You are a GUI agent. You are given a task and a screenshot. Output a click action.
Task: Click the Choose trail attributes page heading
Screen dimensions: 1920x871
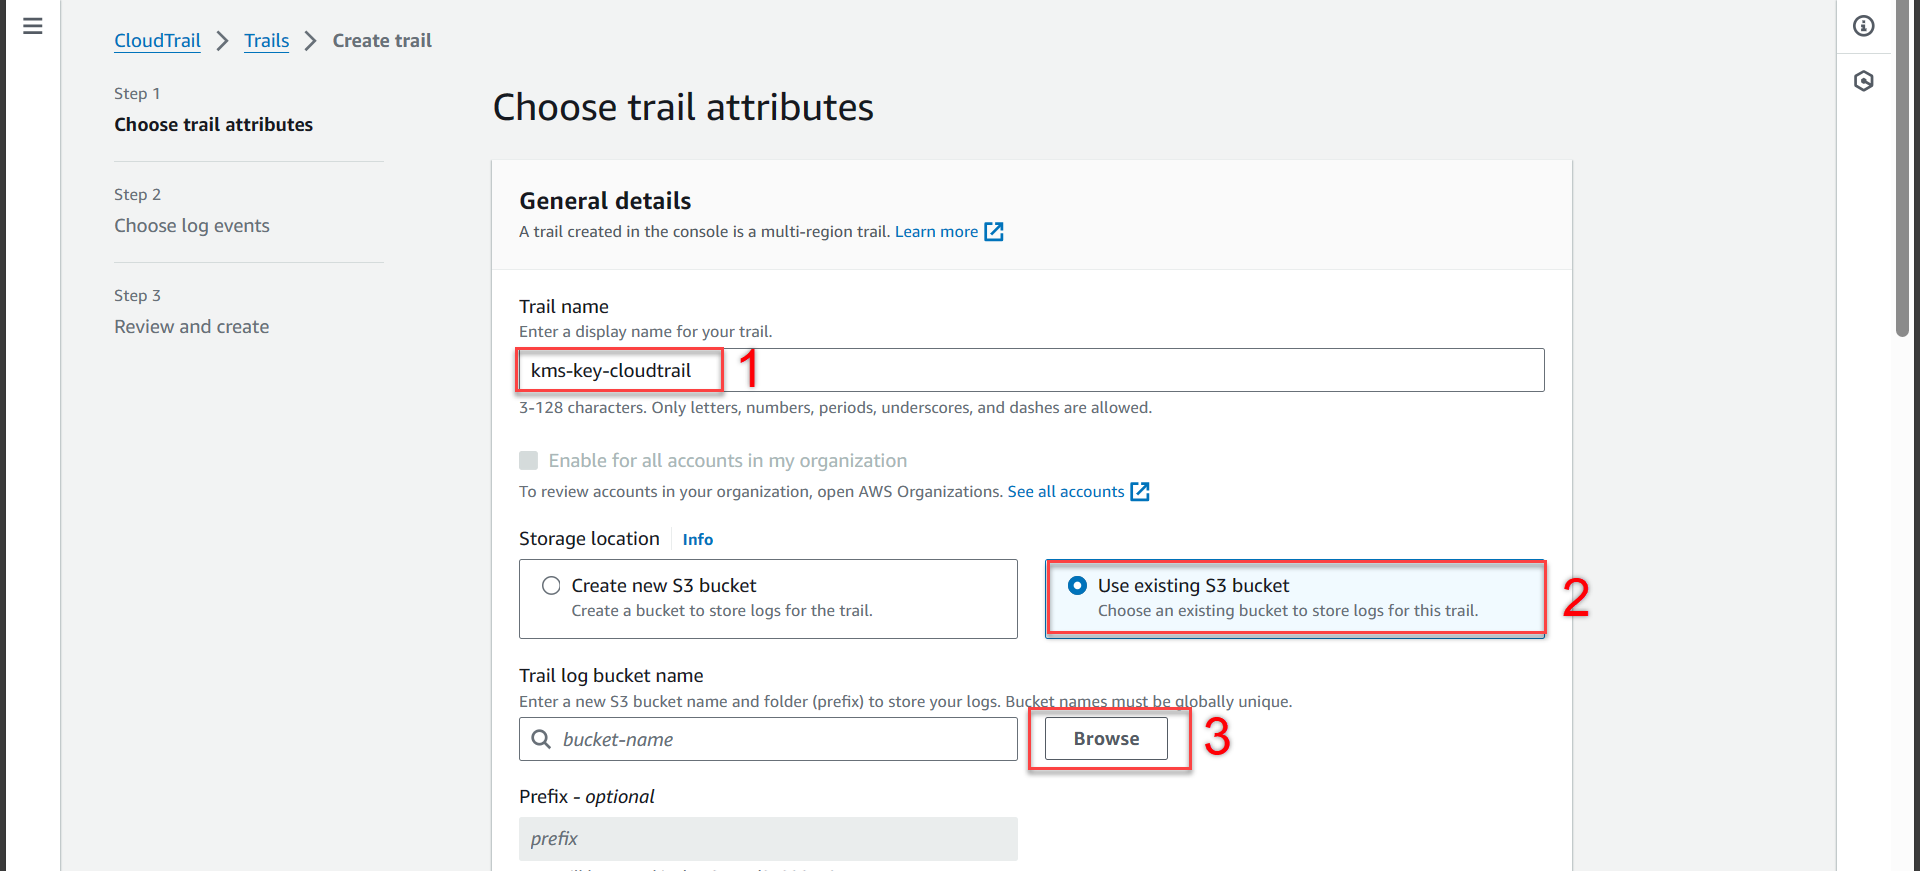pyautogui.click(x=683, y=108)
